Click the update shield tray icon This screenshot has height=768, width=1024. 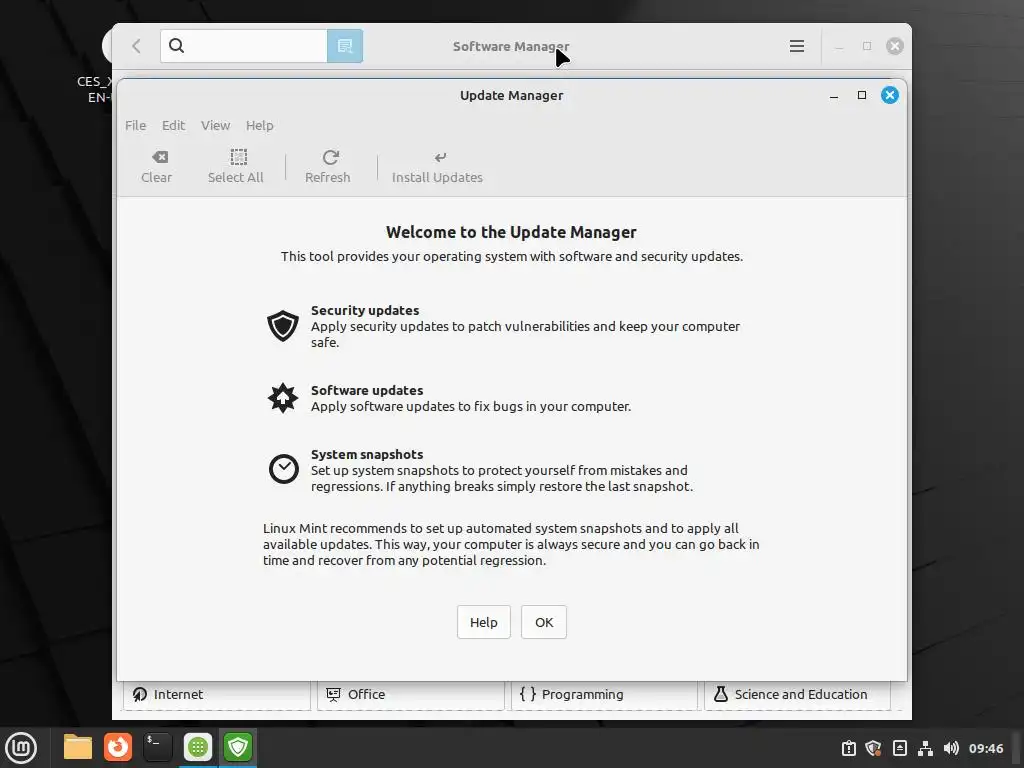(x=873, y=748)
